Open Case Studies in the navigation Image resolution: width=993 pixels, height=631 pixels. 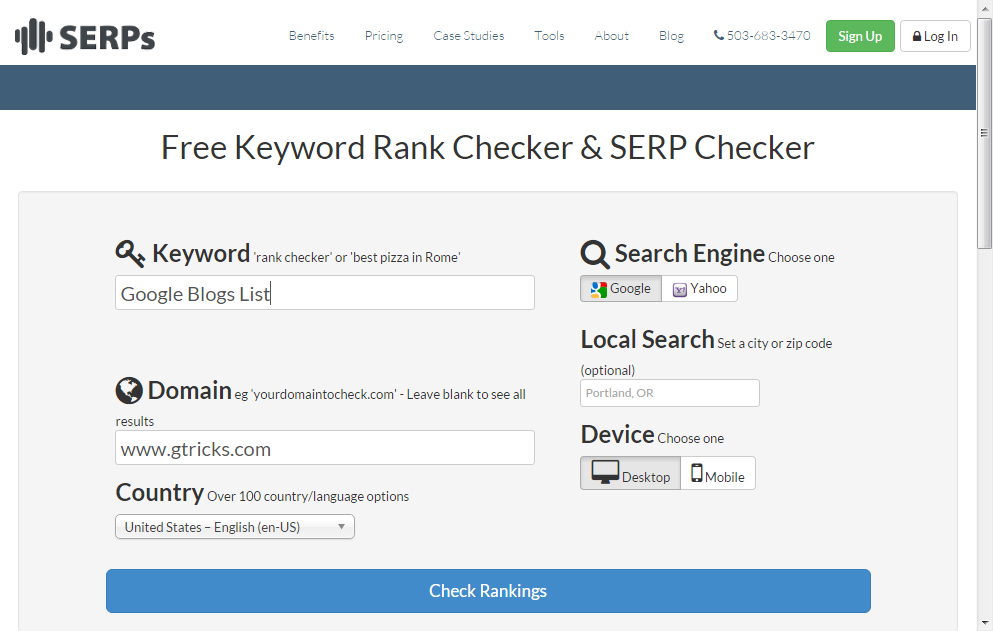coord(469,36)
